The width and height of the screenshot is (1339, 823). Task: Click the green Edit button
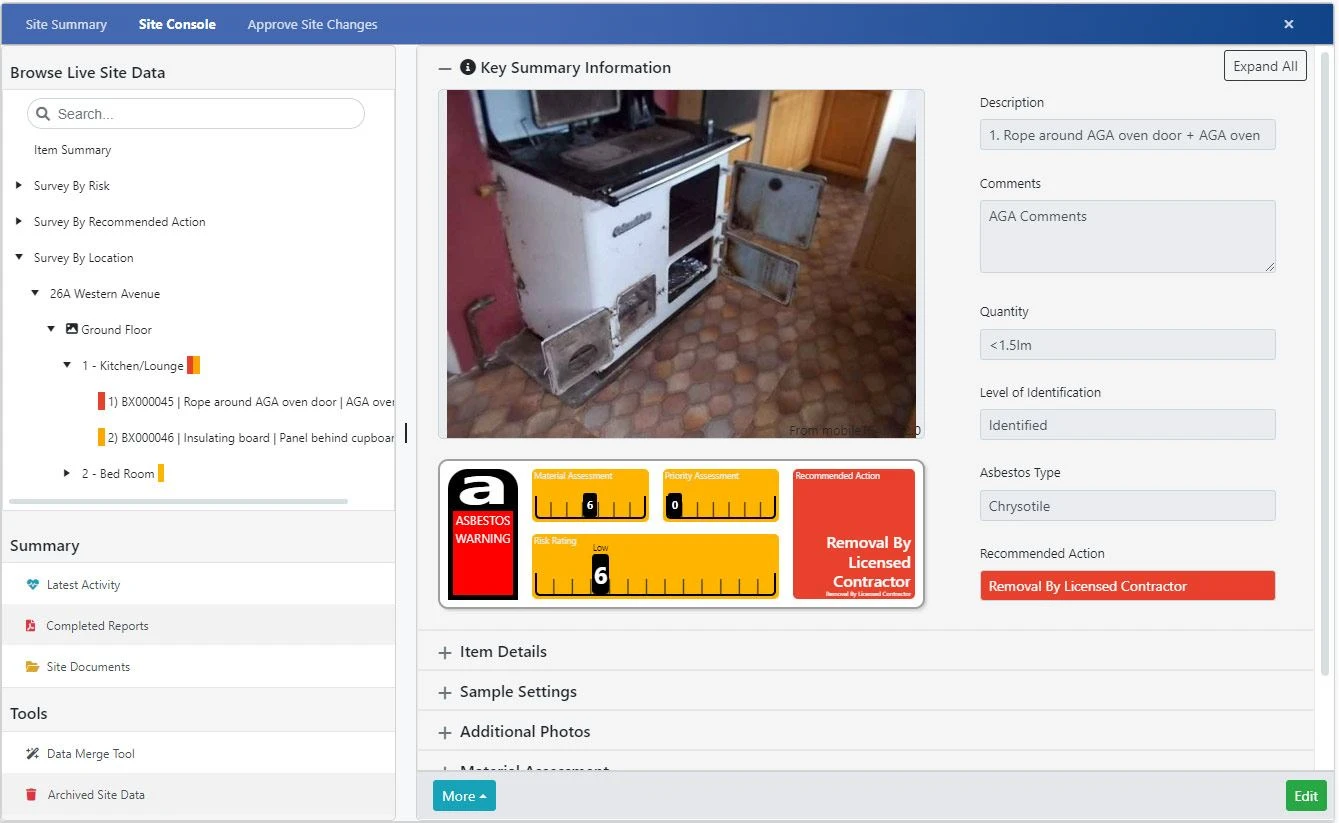click(x=1306, y=796)
